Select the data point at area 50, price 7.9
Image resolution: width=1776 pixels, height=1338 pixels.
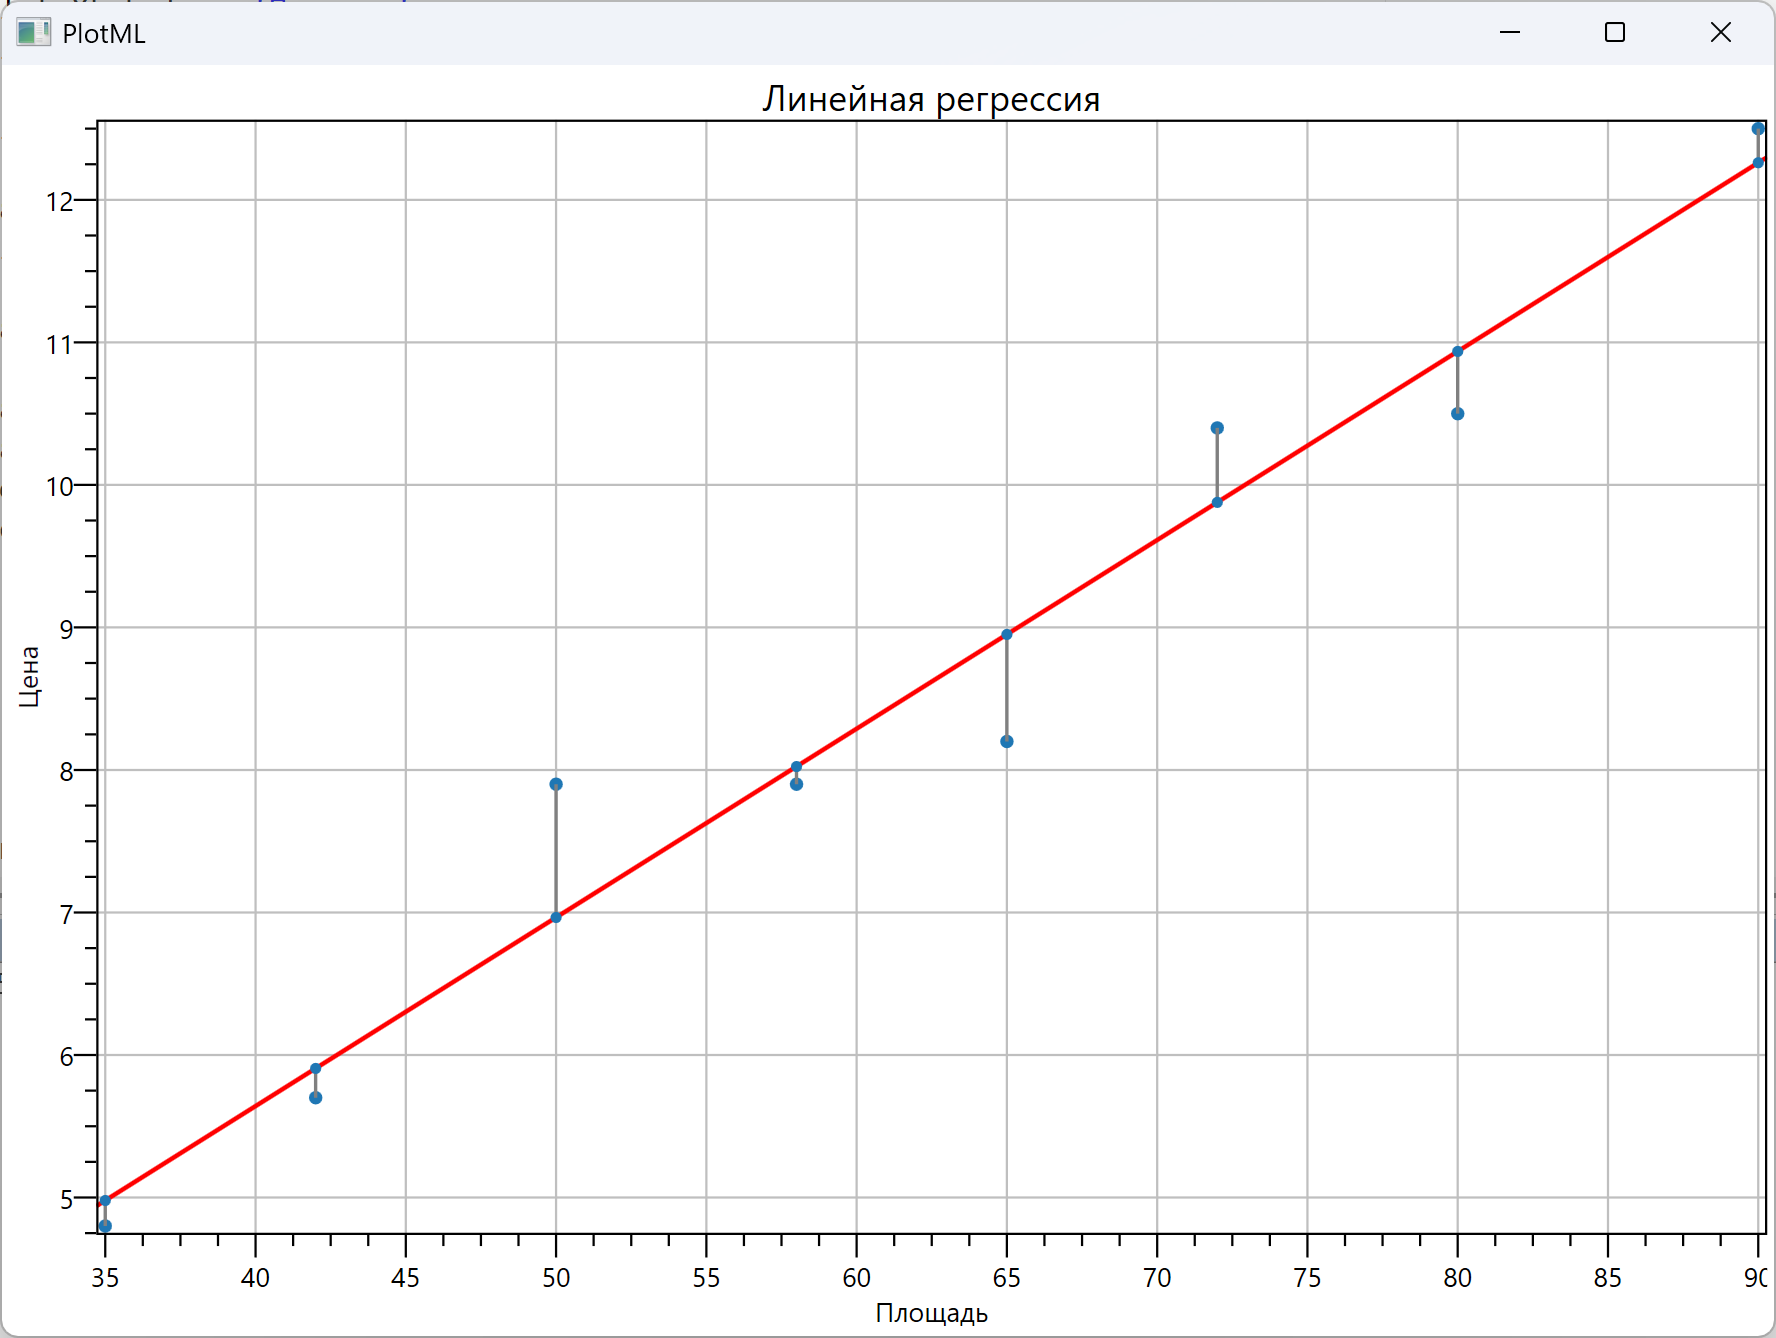tap(556, 784)
